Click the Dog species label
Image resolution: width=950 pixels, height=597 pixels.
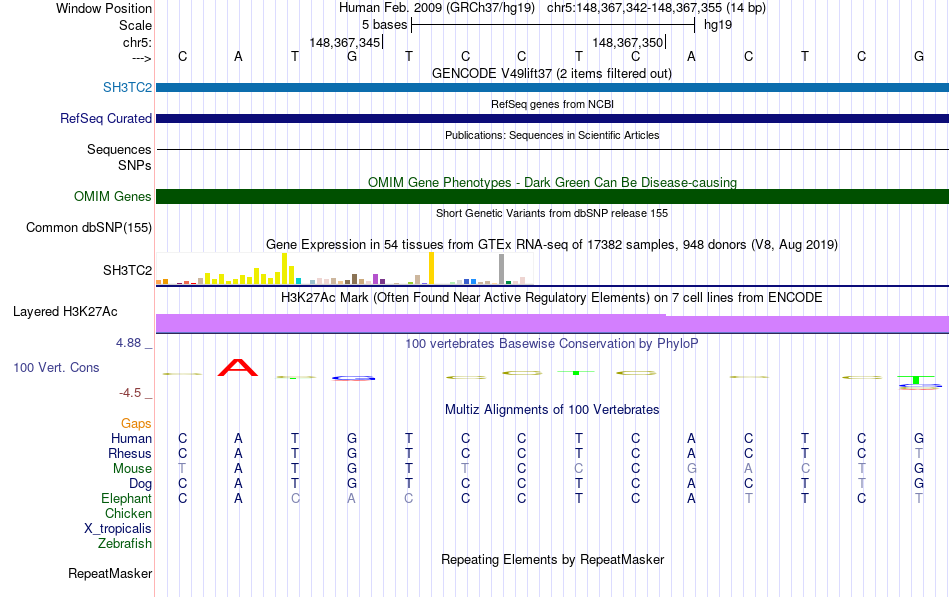pyautogui.click(x=140, y=484)
